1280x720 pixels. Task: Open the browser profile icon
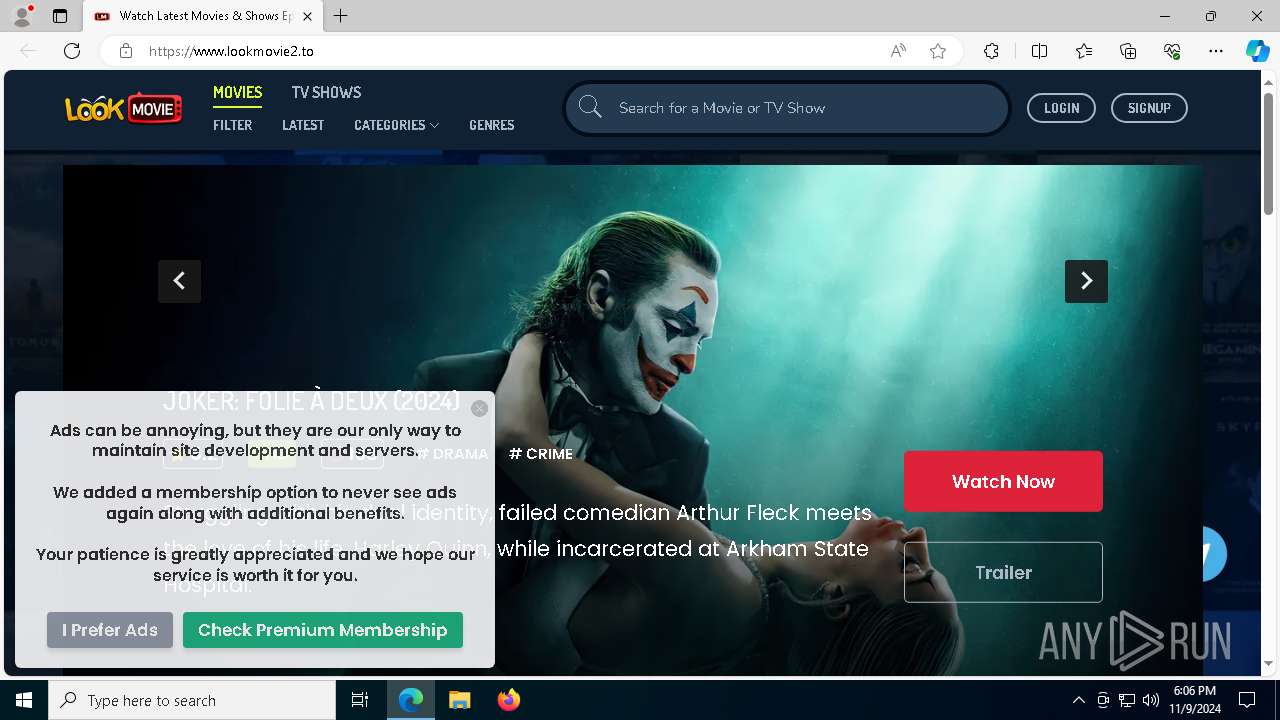click(22, 16)
